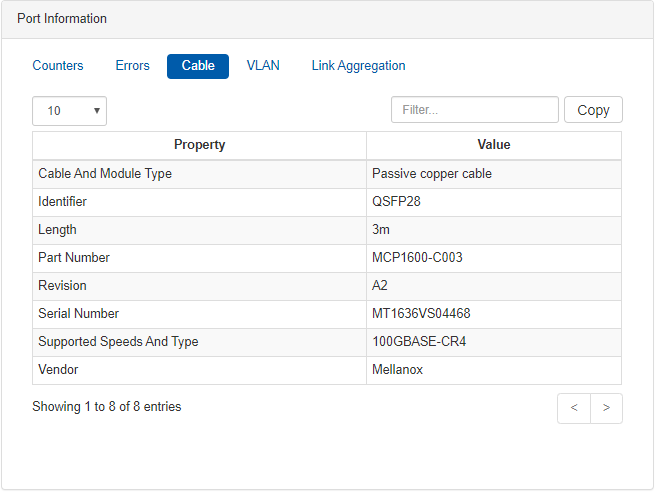657x492 pixels.
Task: Sort by the Value column header
Action: (x=494, y=145)
